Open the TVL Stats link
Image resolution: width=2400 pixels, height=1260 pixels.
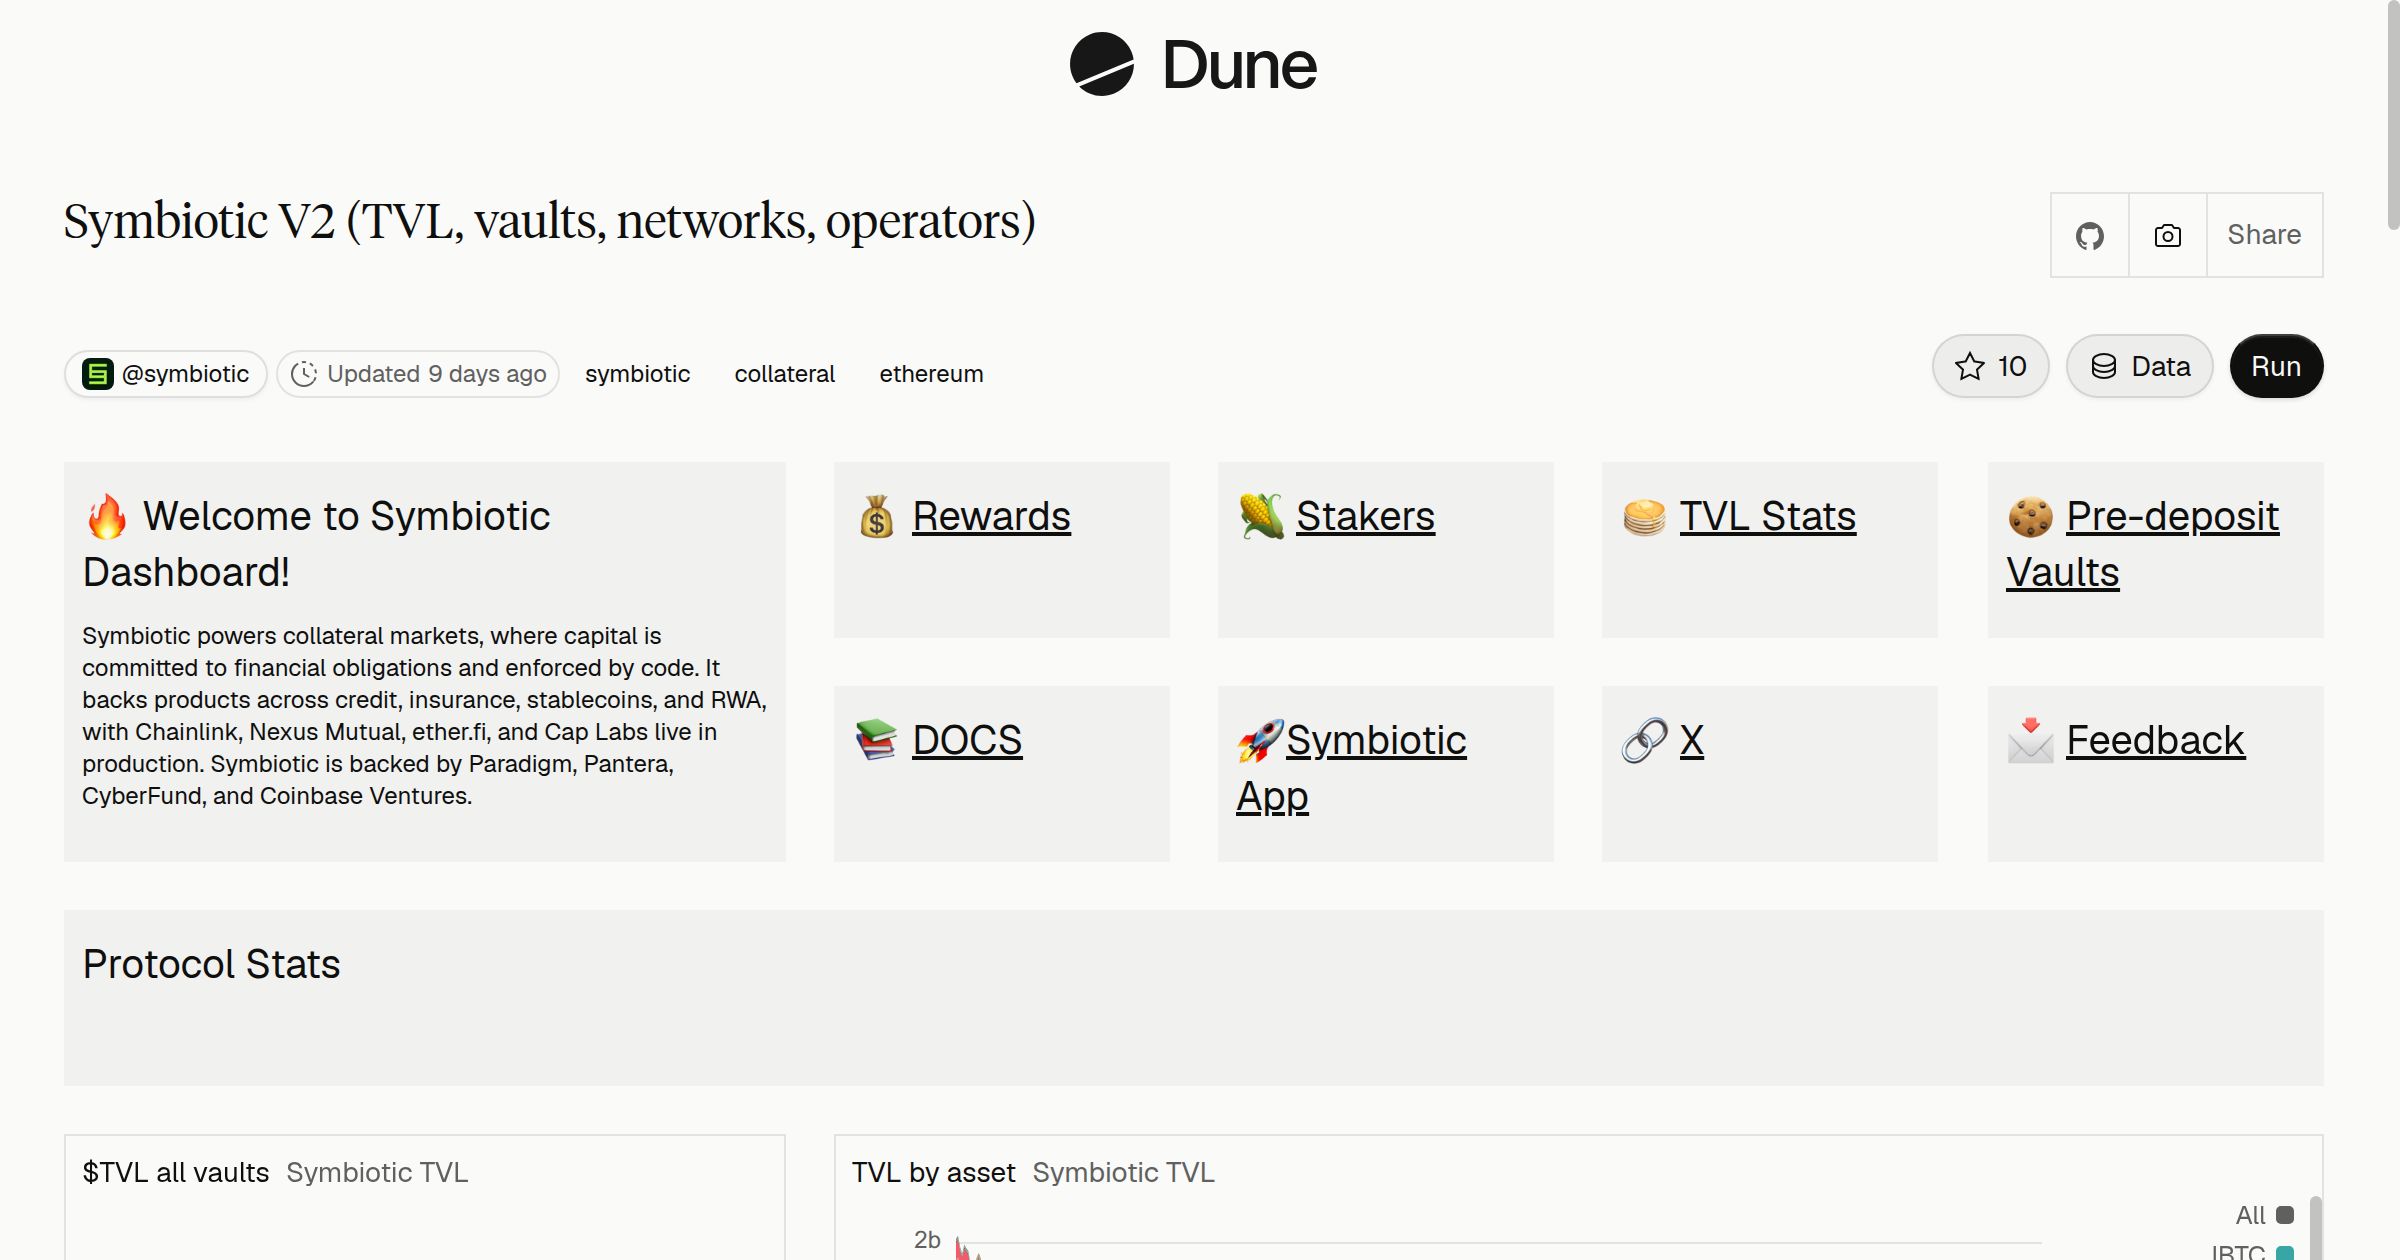[x=1767, y=517]
